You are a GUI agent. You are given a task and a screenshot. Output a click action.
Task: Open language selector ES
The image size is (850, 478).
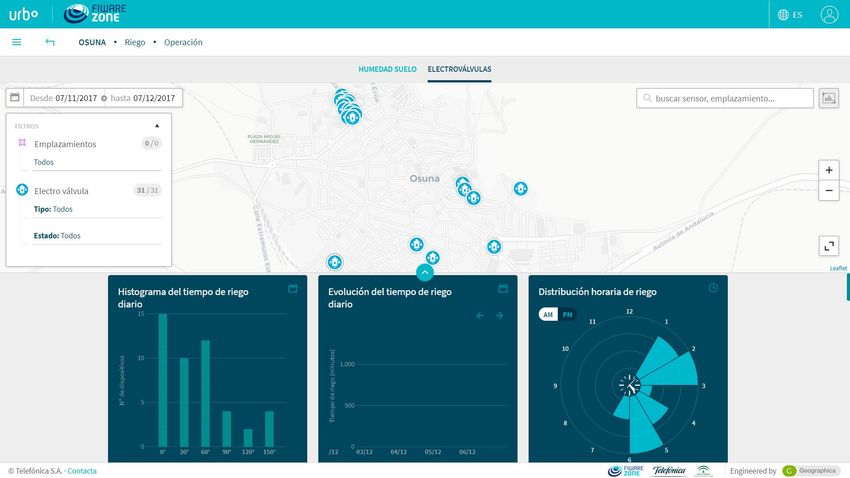tap(790, 15)
